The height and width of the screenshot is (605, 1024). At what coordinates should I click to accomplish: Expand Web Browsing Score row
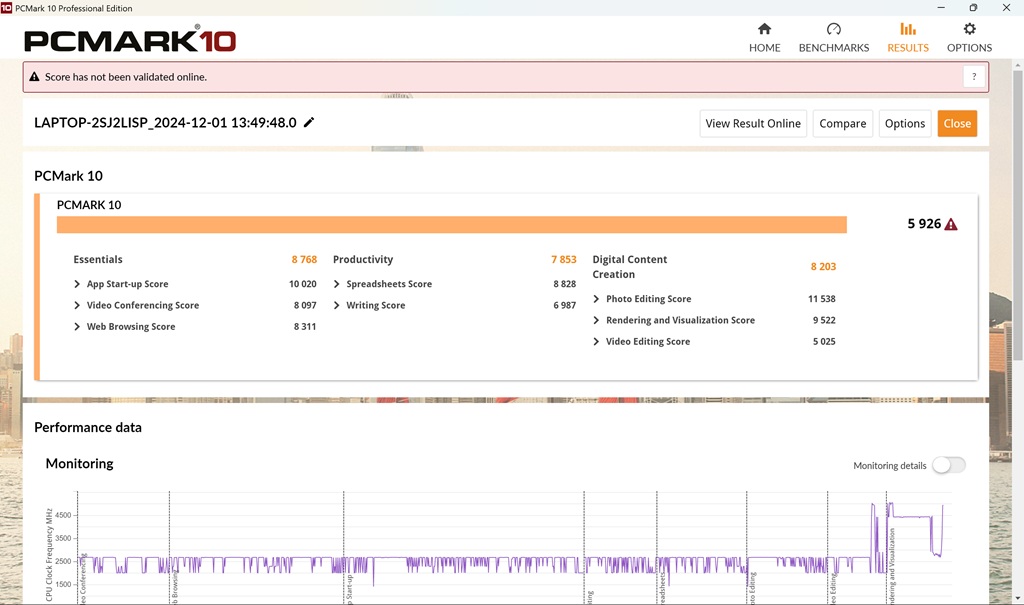[x=77, y=327]
